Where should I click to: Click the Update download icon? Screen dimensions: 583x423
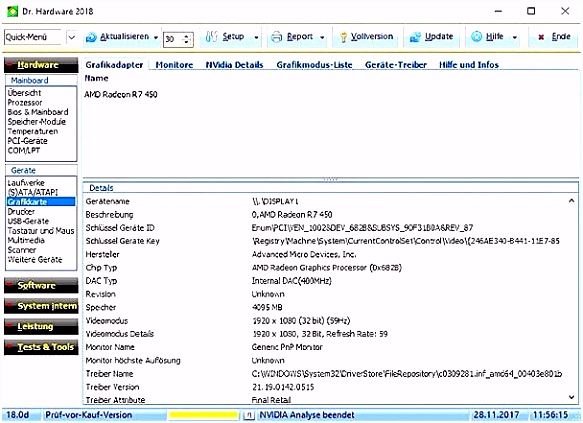pyautogui.click(x=415, y=37)
